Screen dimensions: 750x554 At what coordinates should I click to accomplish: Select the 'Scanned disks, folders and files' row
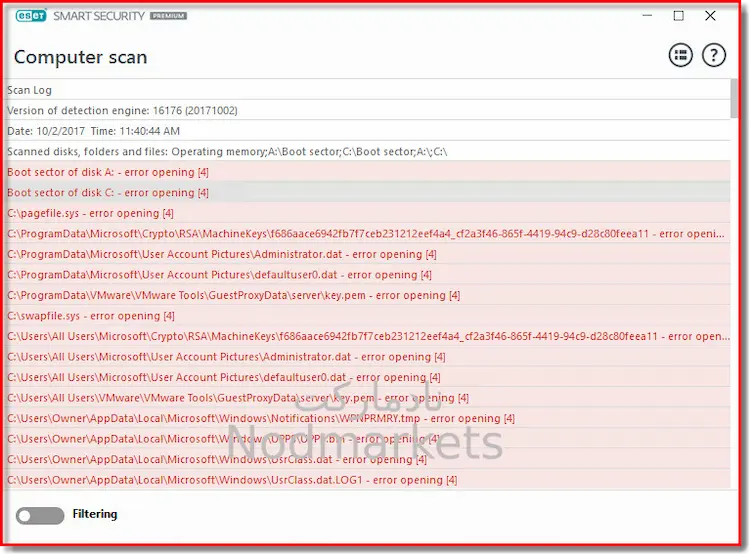(x=367, y=151)
